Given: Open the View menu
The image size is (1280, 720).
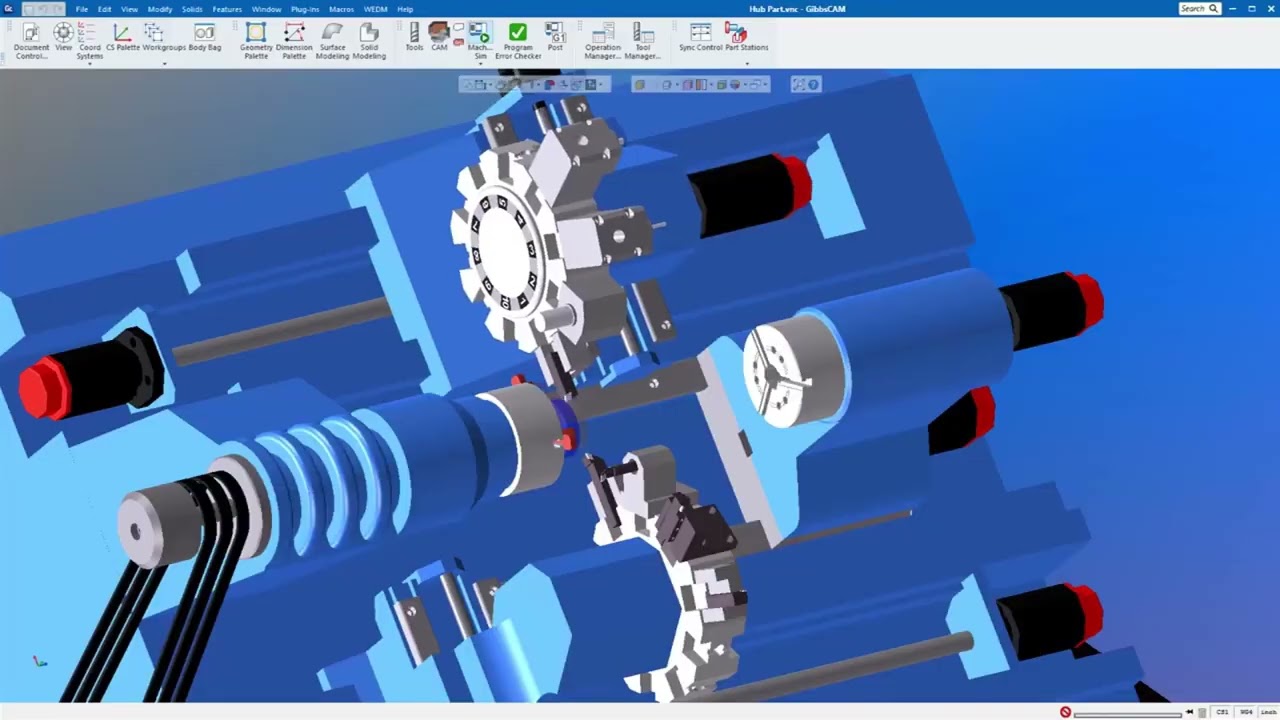Looking at the screenshot, I should [129, 9].
